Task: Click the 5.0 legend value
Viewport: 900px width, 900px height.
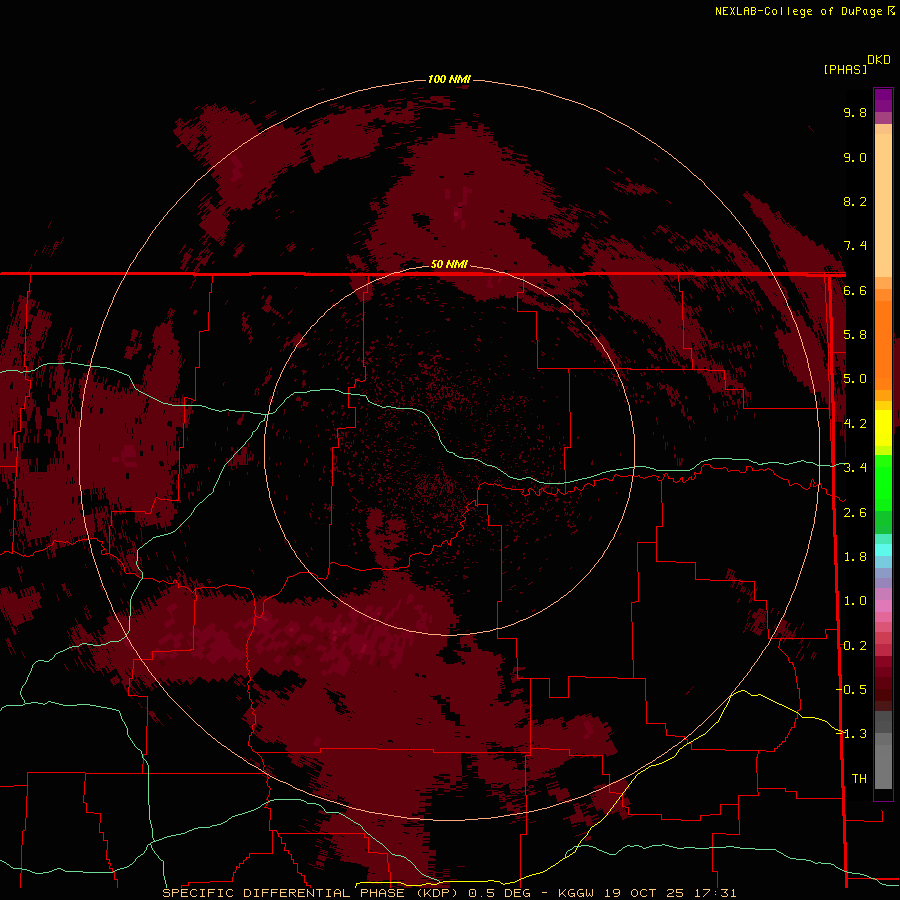Action: (855, 379)
